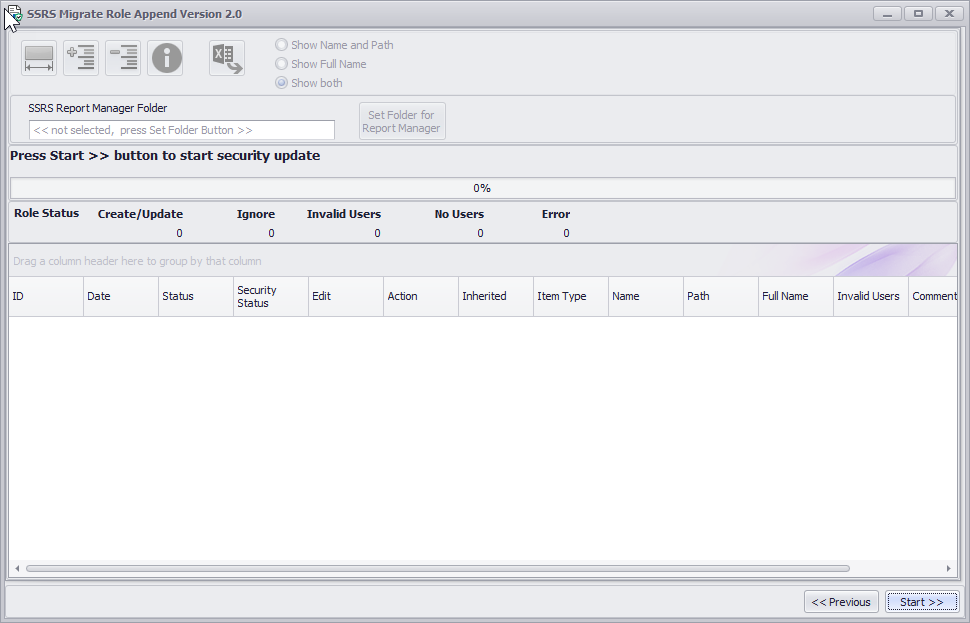Image resolution: width=970 pixels, height=623 pixels.
Task: Open the information icon
Action: [x=165, y=58]
